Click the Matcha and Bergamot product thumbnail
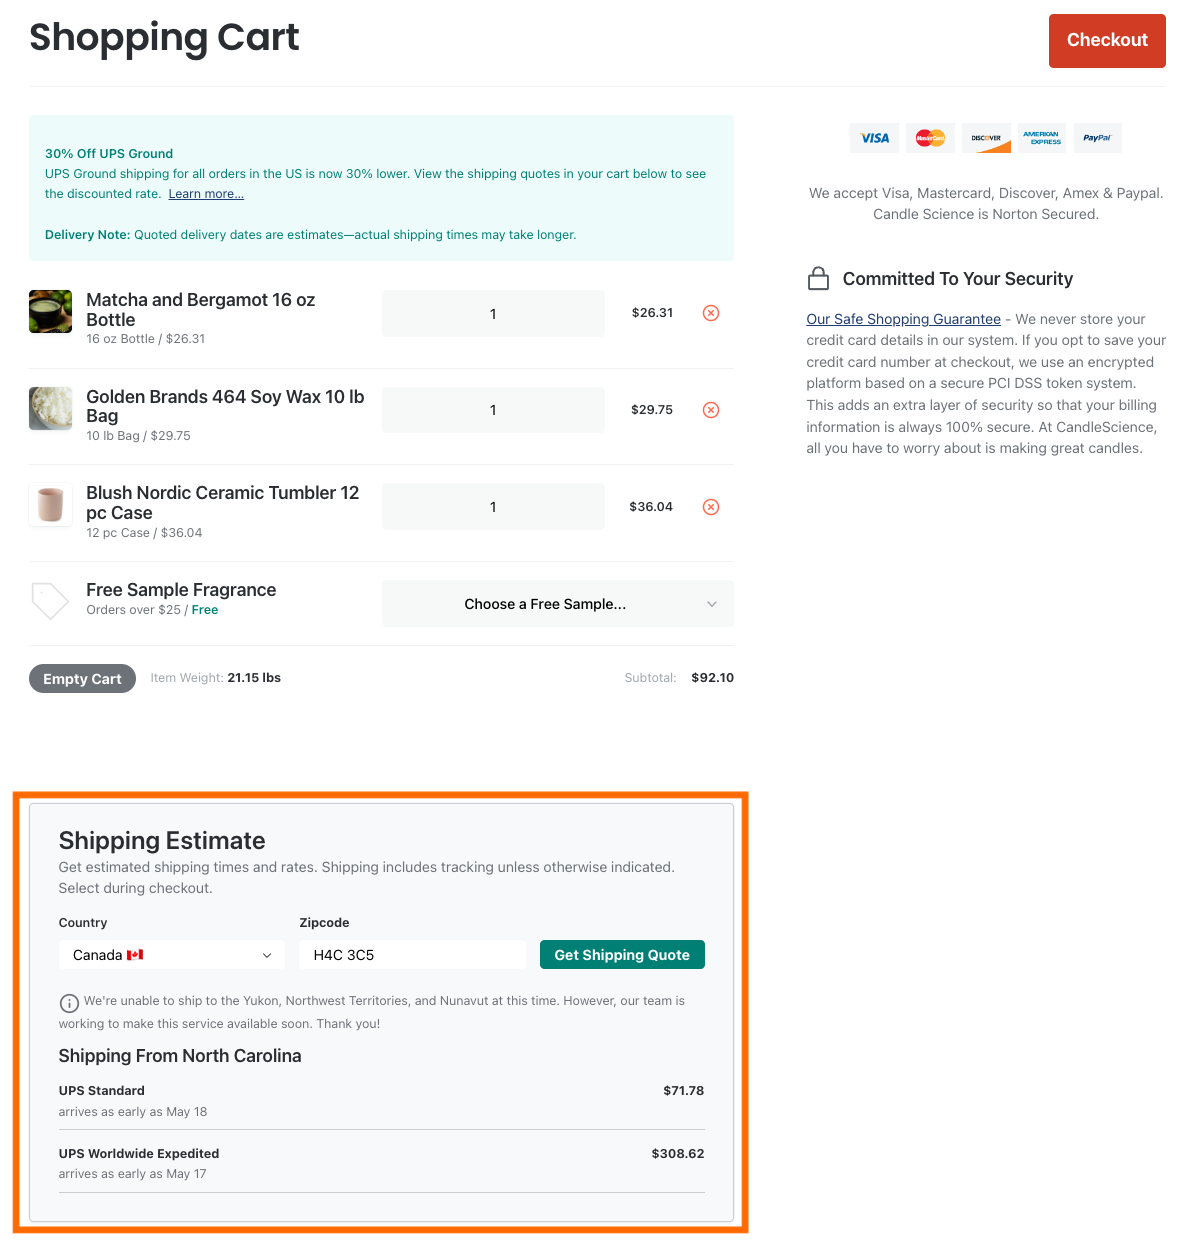 (x=50, y=311)
